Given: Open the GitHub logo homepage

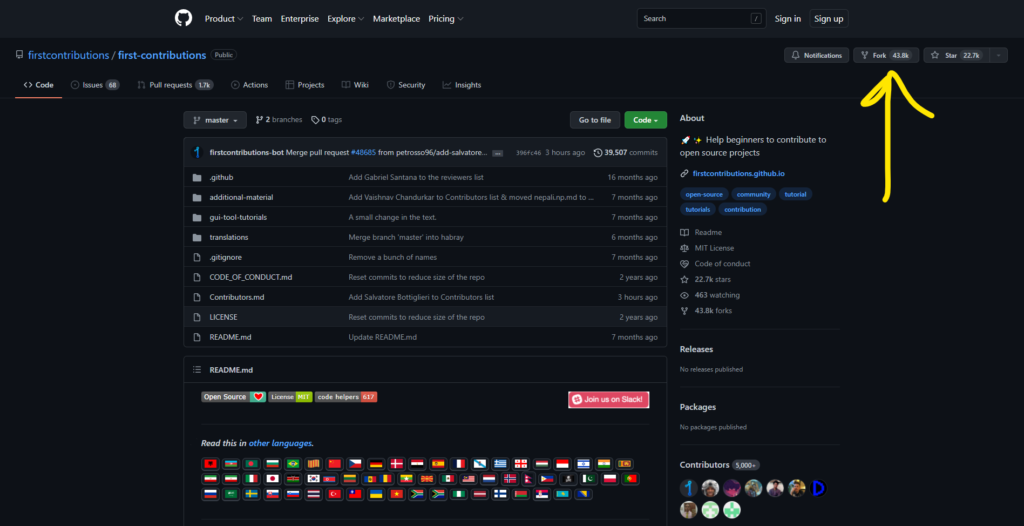Looking at the screenshot, I should pos(184,18).
